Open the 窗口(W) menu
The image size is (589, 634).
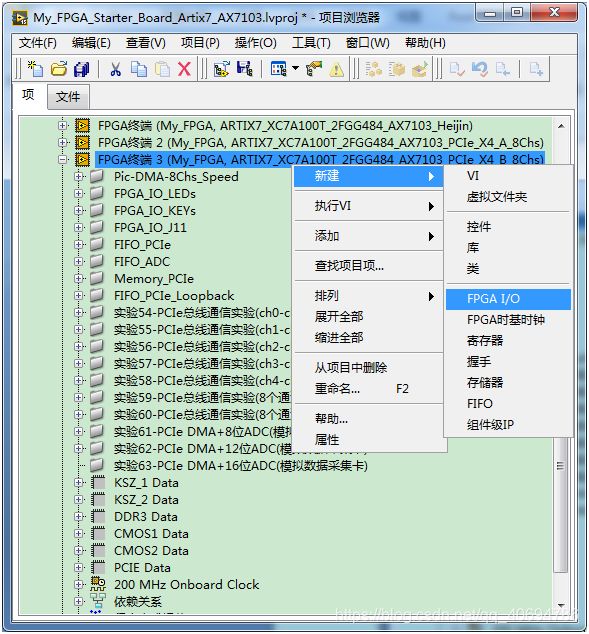(x=367, y=43)
